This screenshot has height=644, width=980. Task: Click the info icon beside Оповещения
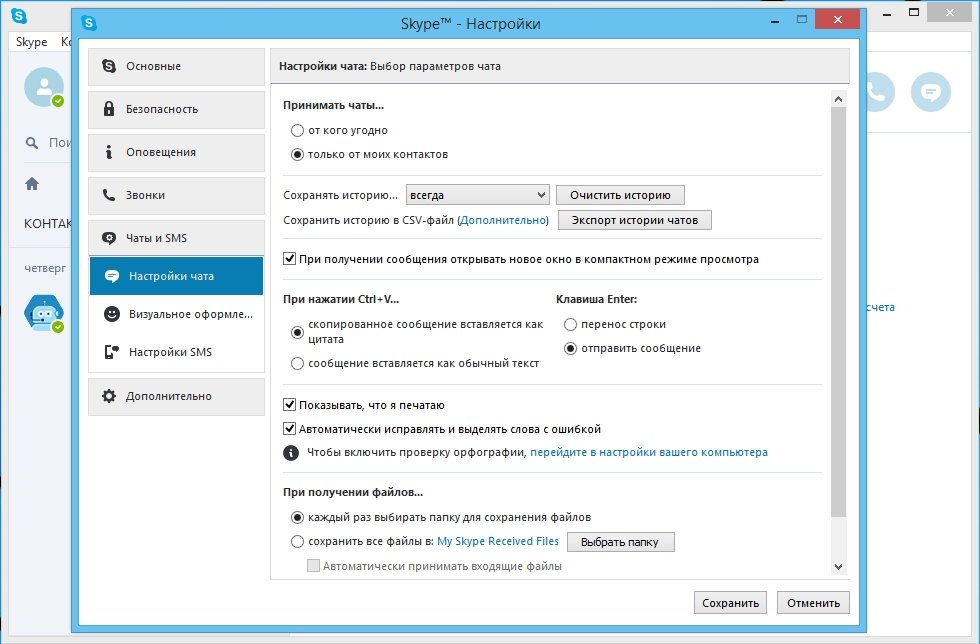point(109,152)
